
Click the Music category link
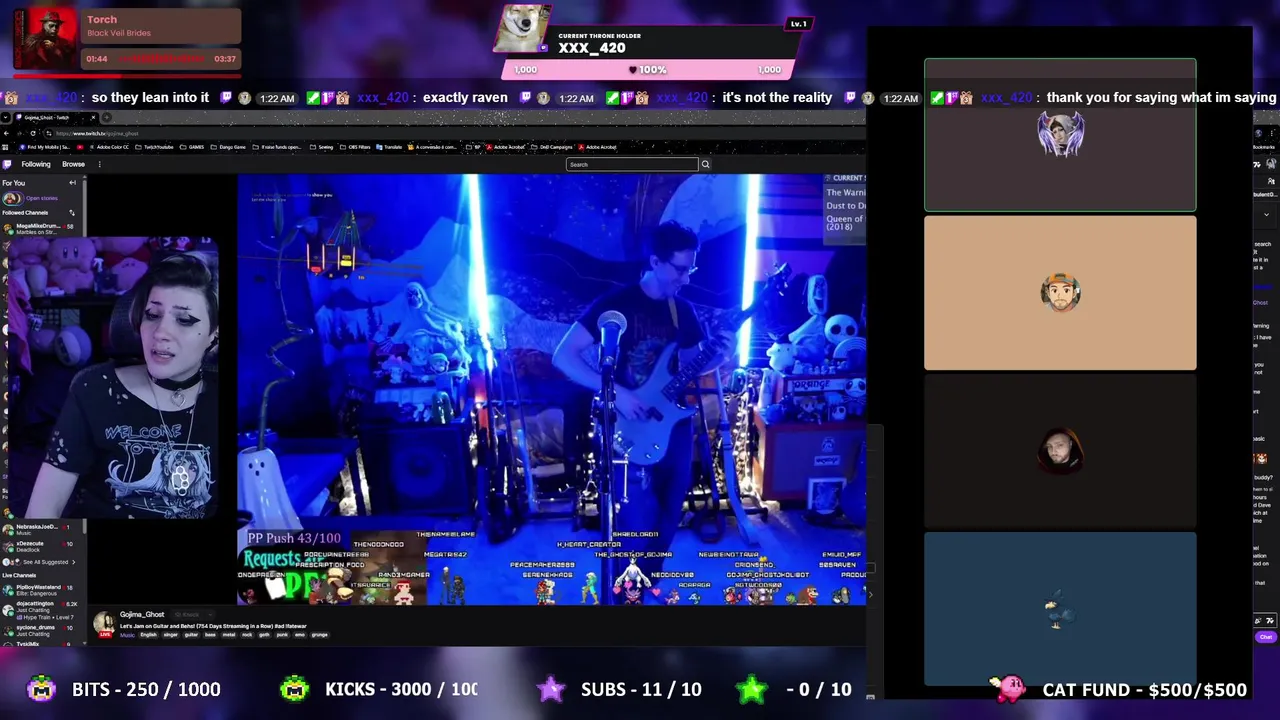click(127, 635)
